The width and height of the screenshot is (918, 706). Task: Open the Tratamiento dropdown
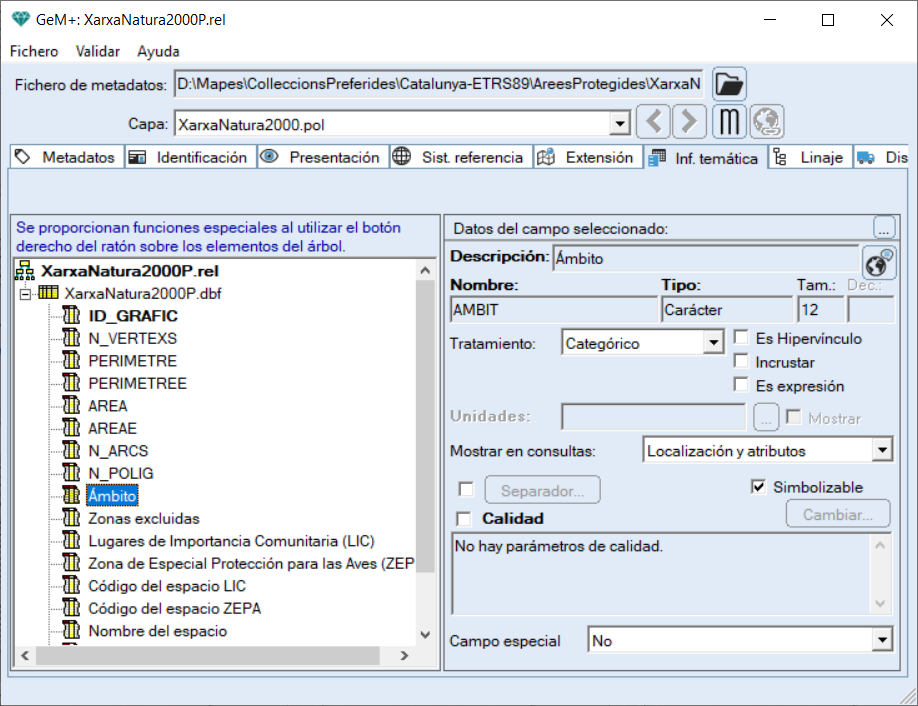pos(713,343)
